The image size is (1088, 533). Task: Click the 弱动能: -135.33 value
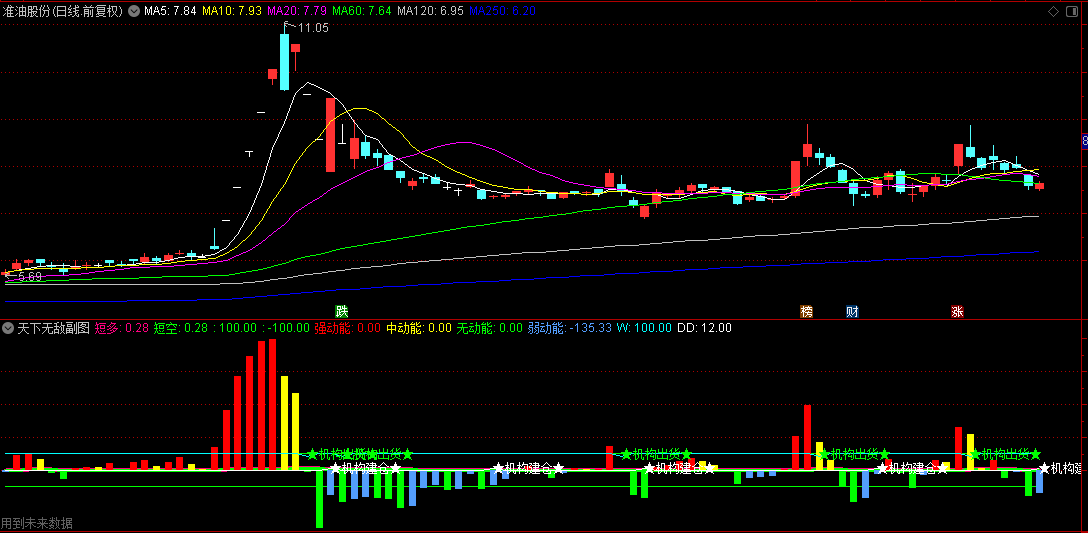pos(570,328)
